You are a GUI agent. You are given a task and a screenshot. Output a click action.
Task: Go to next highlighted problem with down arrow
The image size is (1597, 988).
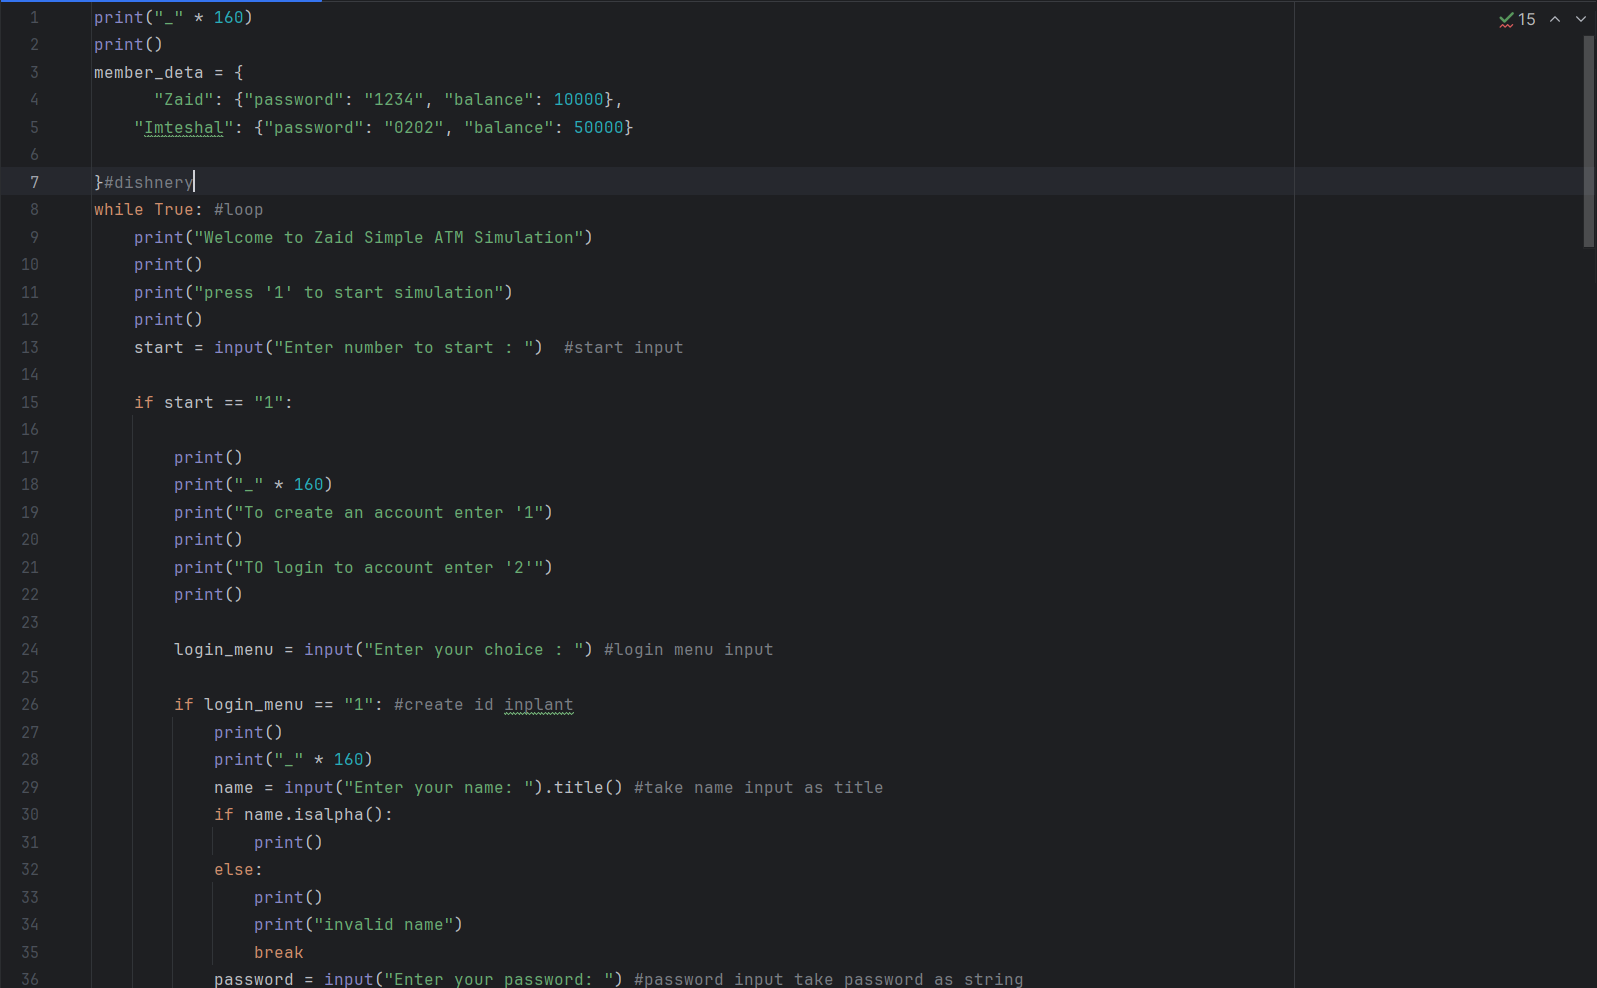pos(1581,19)
